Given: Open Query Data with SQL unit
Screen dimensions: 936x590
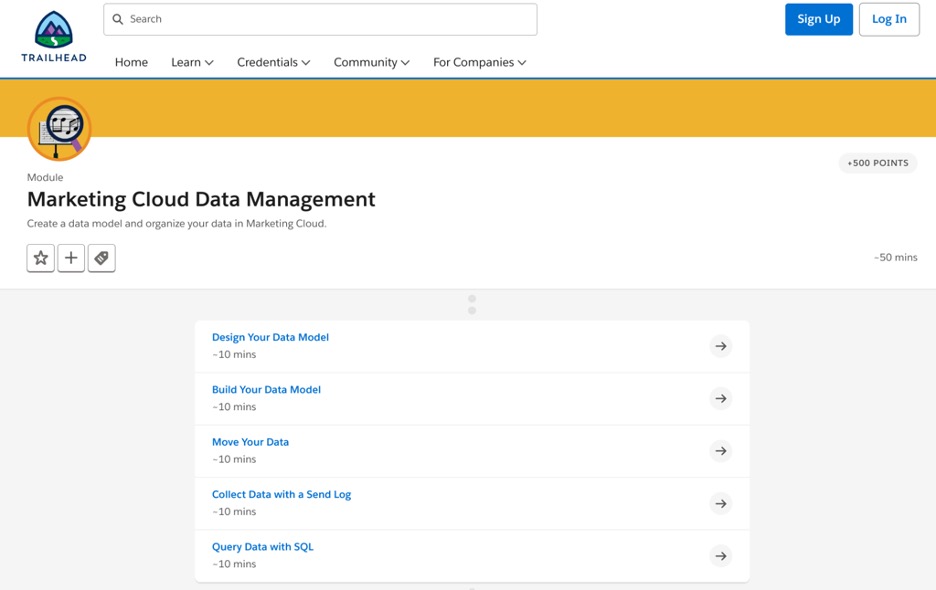Looking at the screenshot, I should click(x=263, y=547).
